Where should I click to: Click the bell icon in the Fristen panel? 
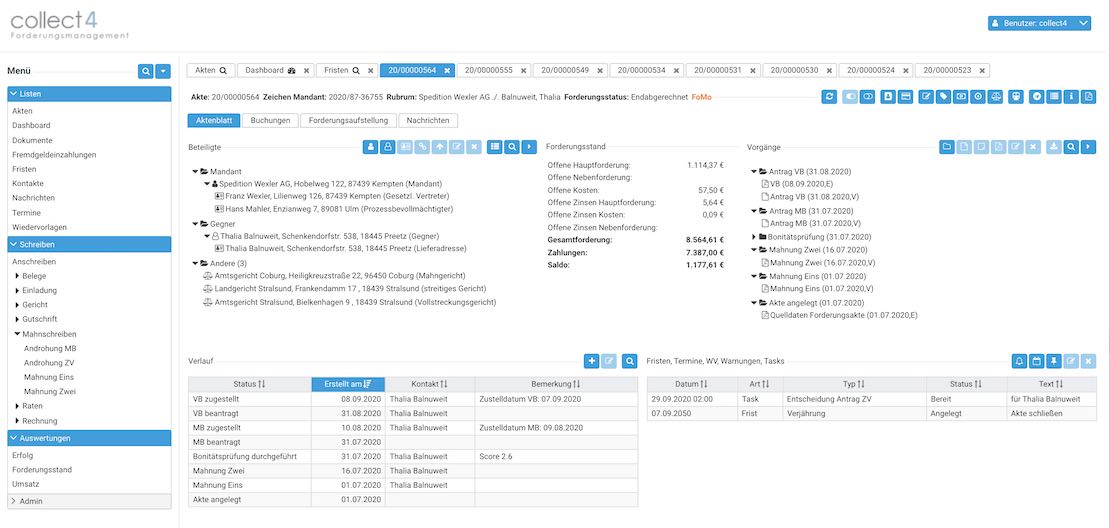coord(1019,360)
